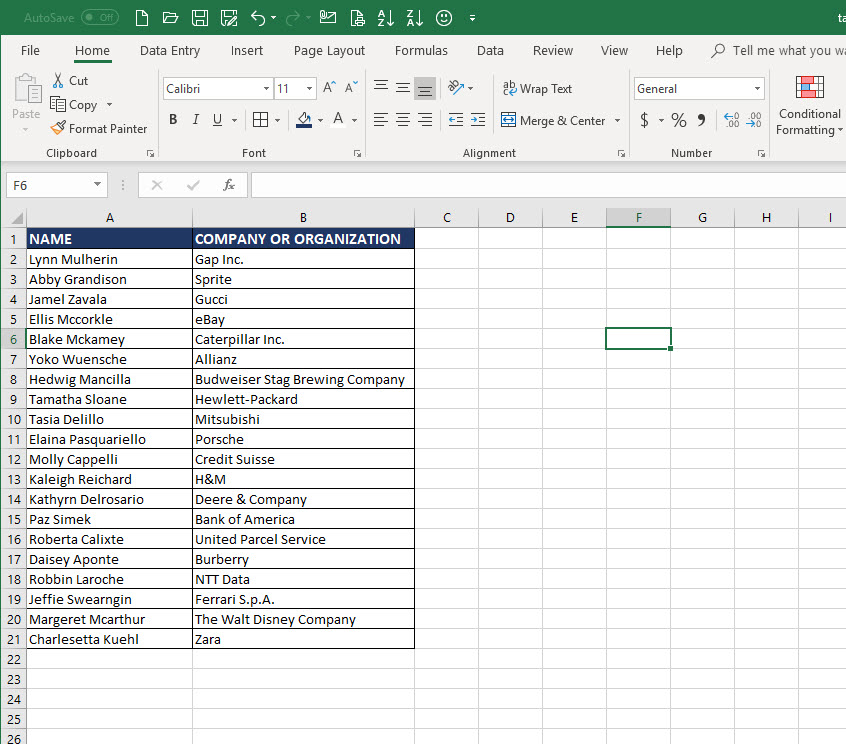Screen dimensions: 846x744
Task: Open the Calibri font name dropdown
Action: [267, 88]
